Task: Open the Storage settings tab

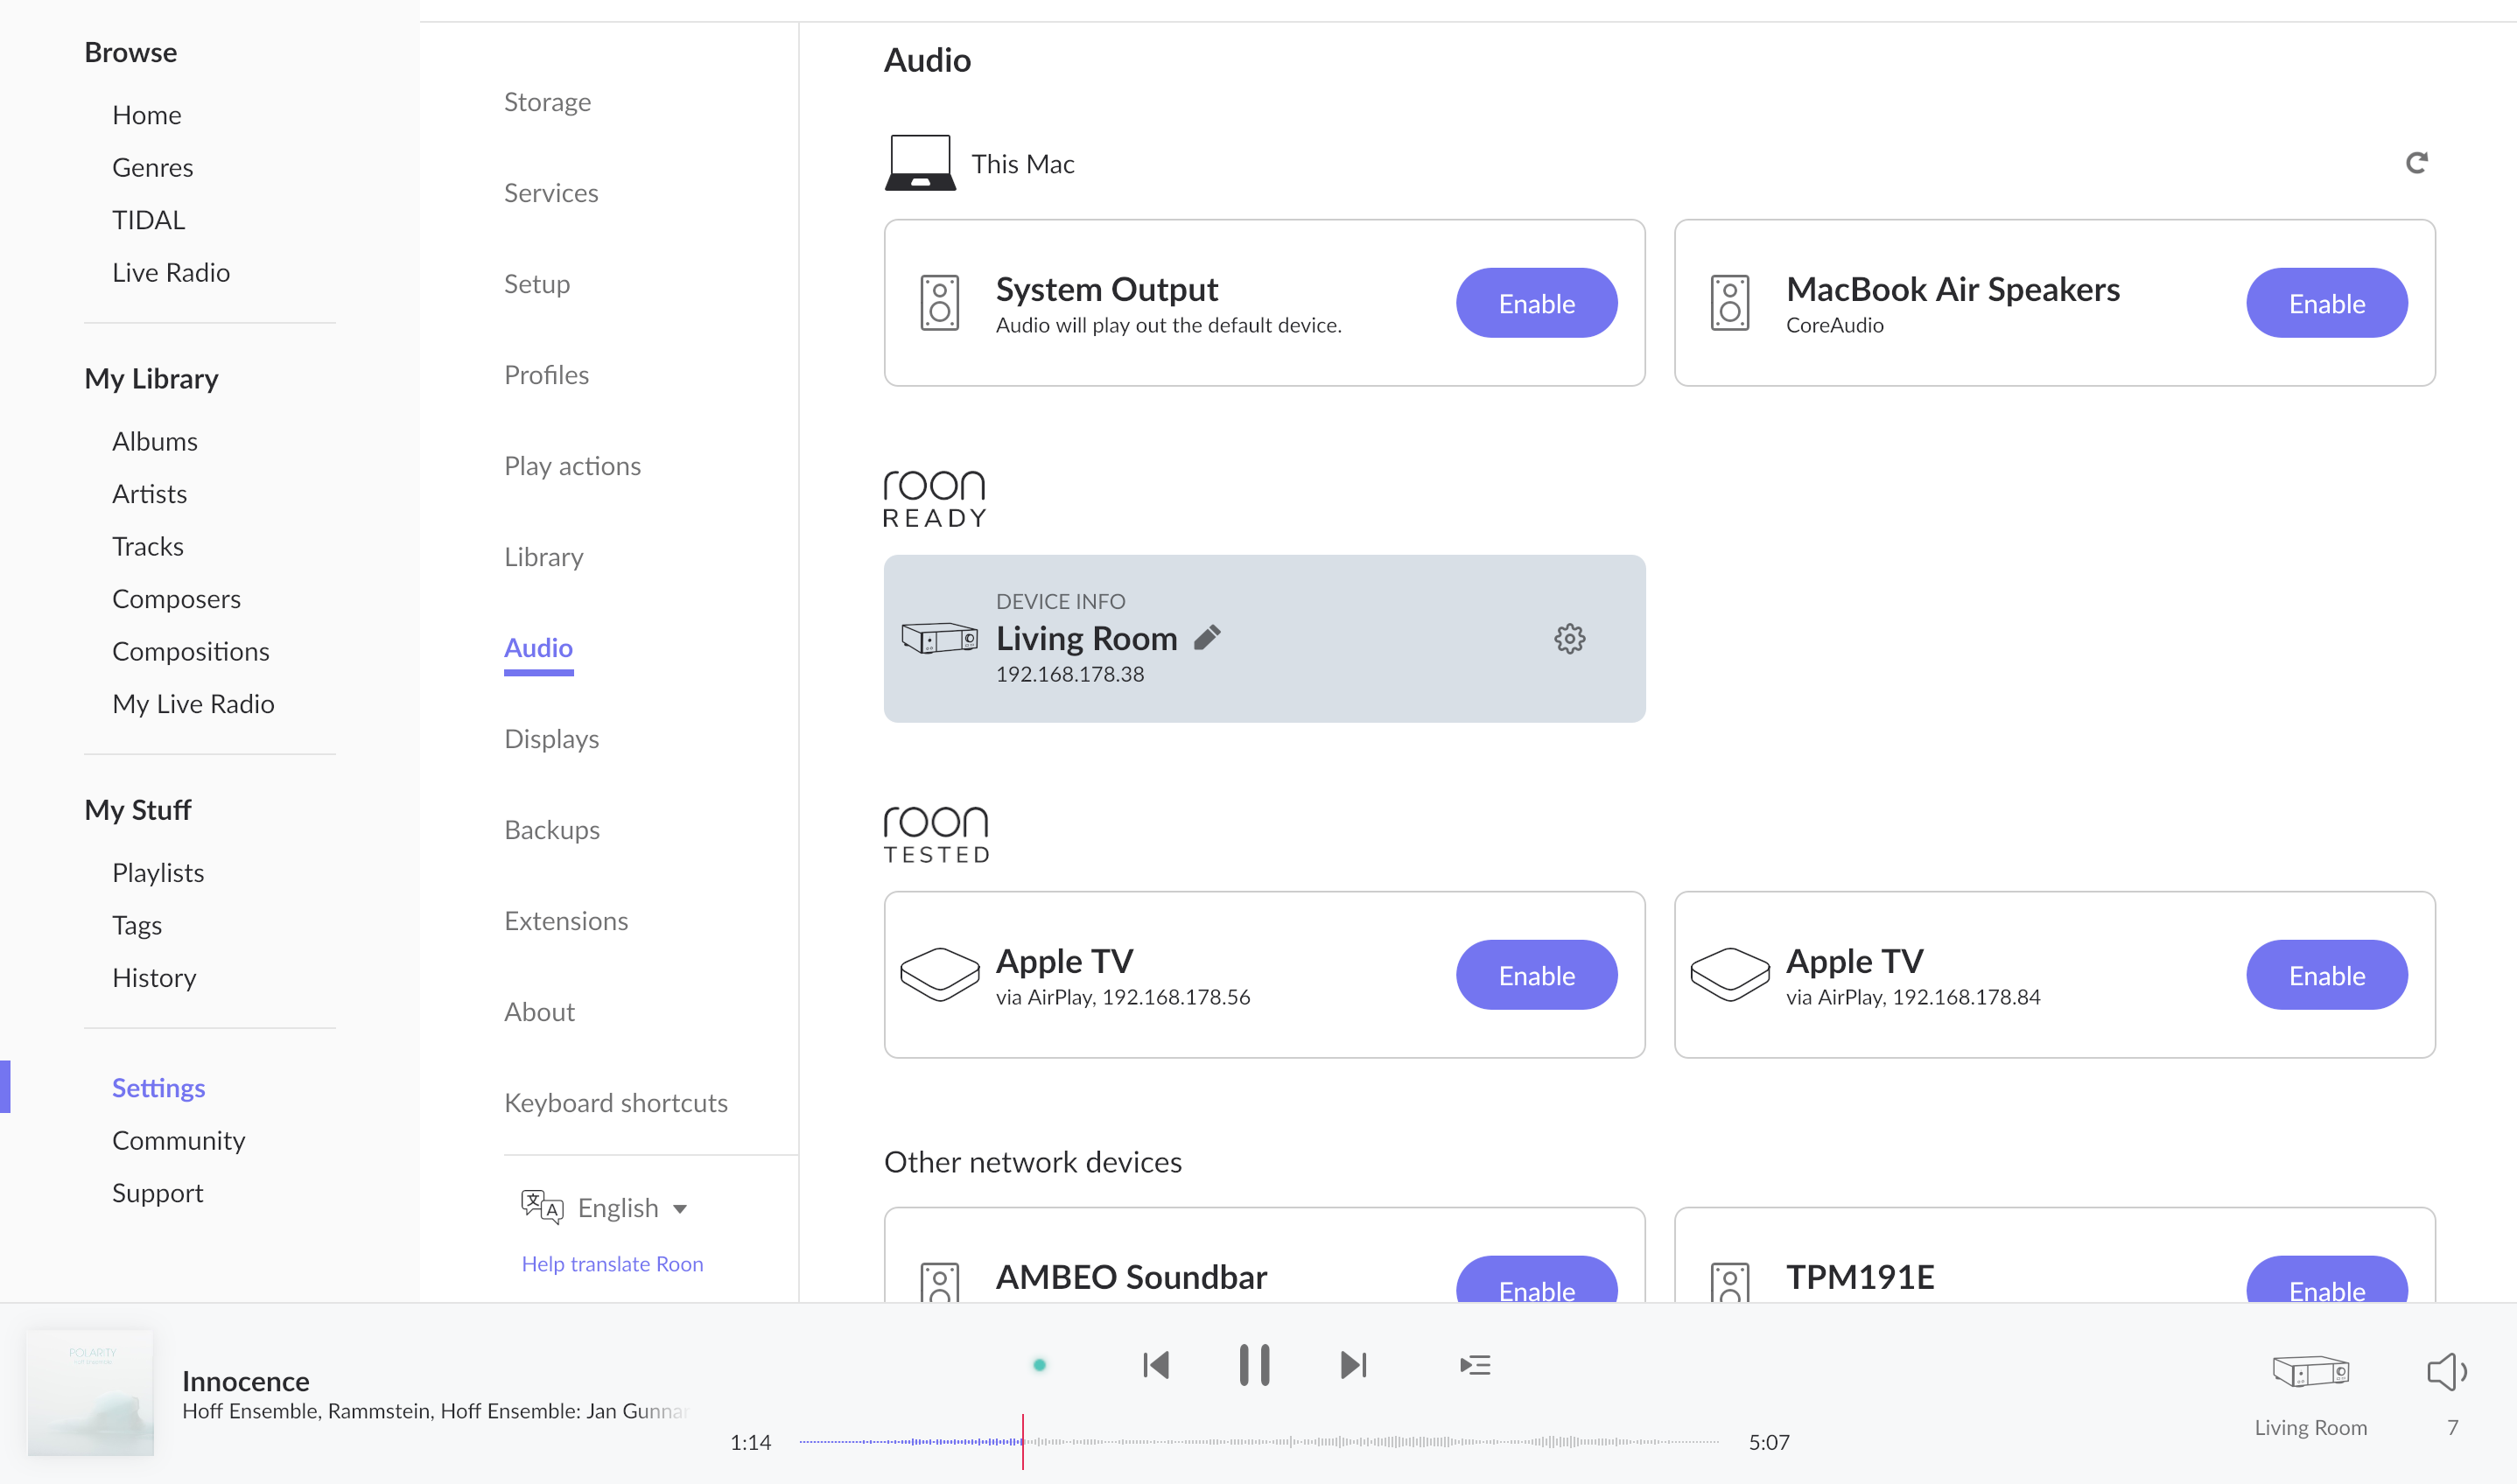Action: click(547, 102)
